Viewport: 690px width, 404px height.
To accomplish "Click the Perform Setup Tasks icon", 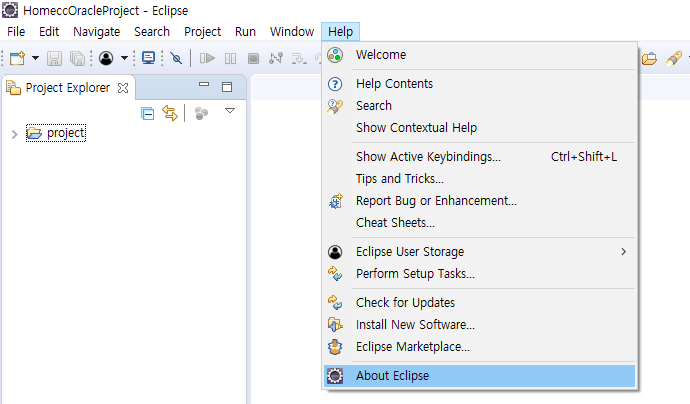I will point(335,274).
